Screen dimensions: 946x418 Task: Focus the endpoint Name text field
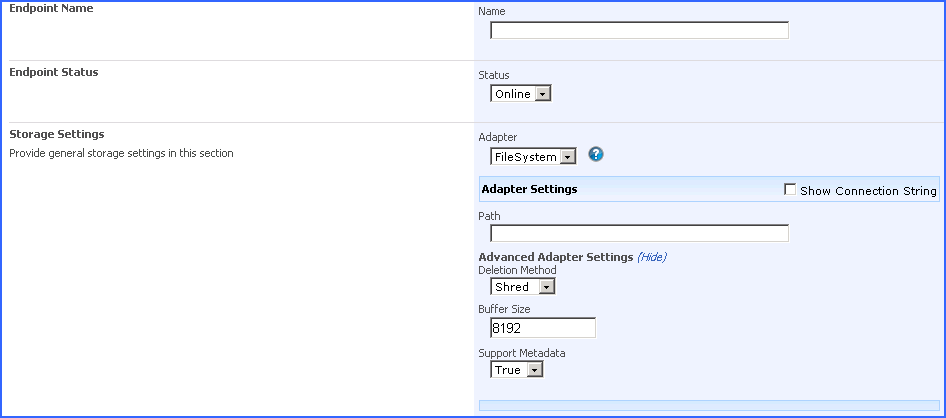(639, 30)
